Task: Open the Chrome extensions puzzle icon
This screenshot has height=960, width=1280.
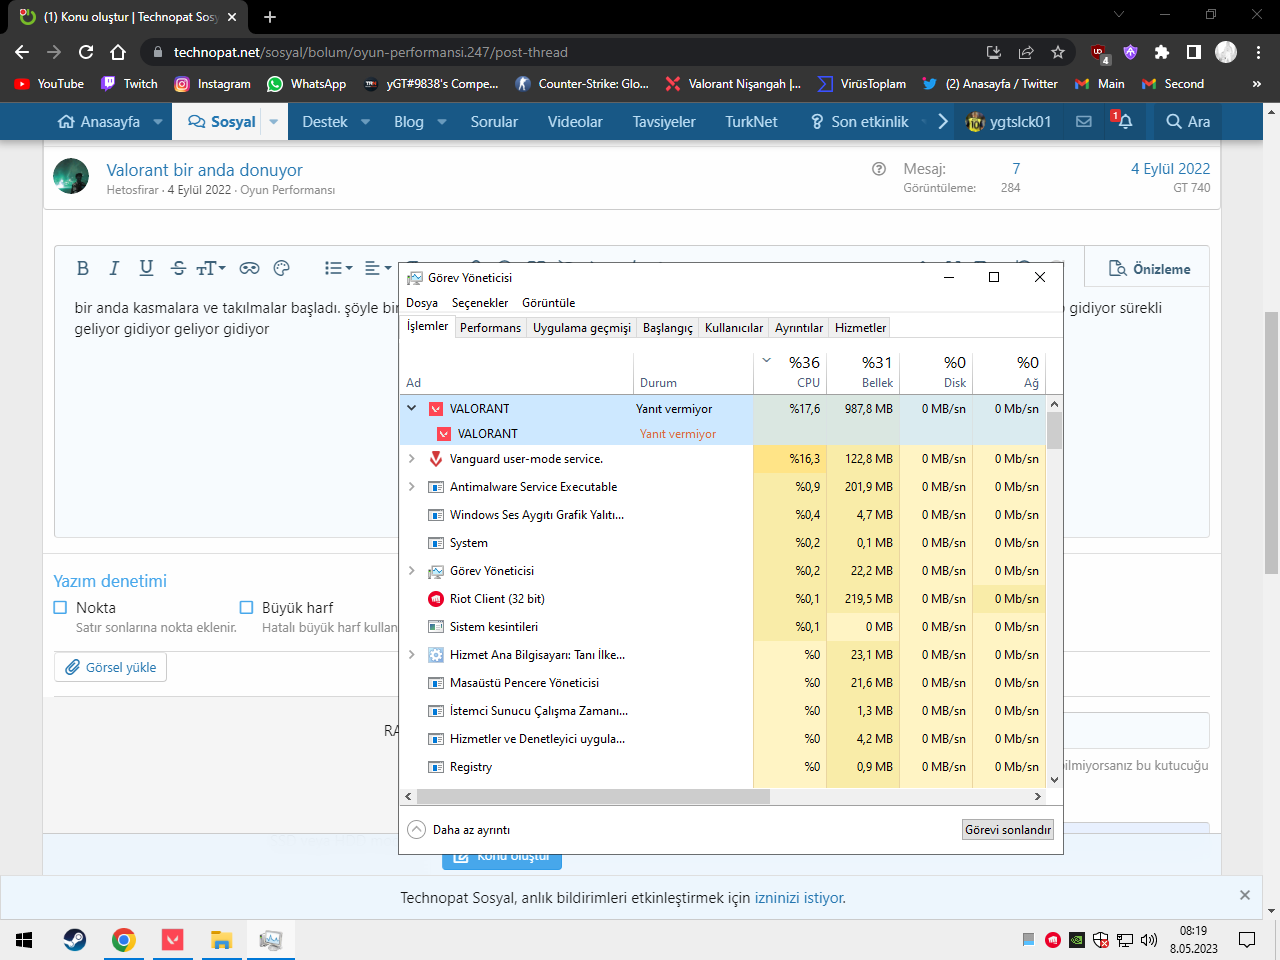Action: (1162, 52)
